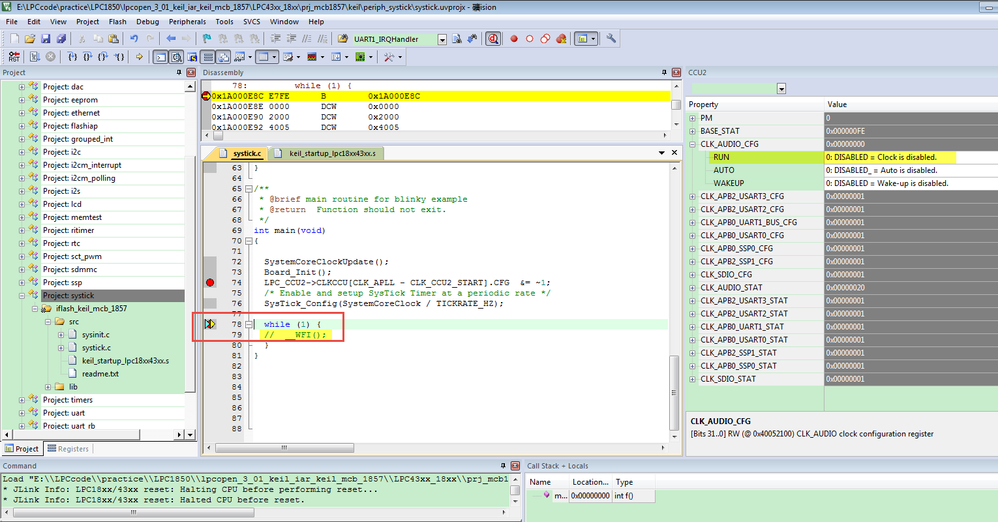Expand the Project: ethernet tree node
This screenshot has height=522, width=998.
tap(22, 113)
